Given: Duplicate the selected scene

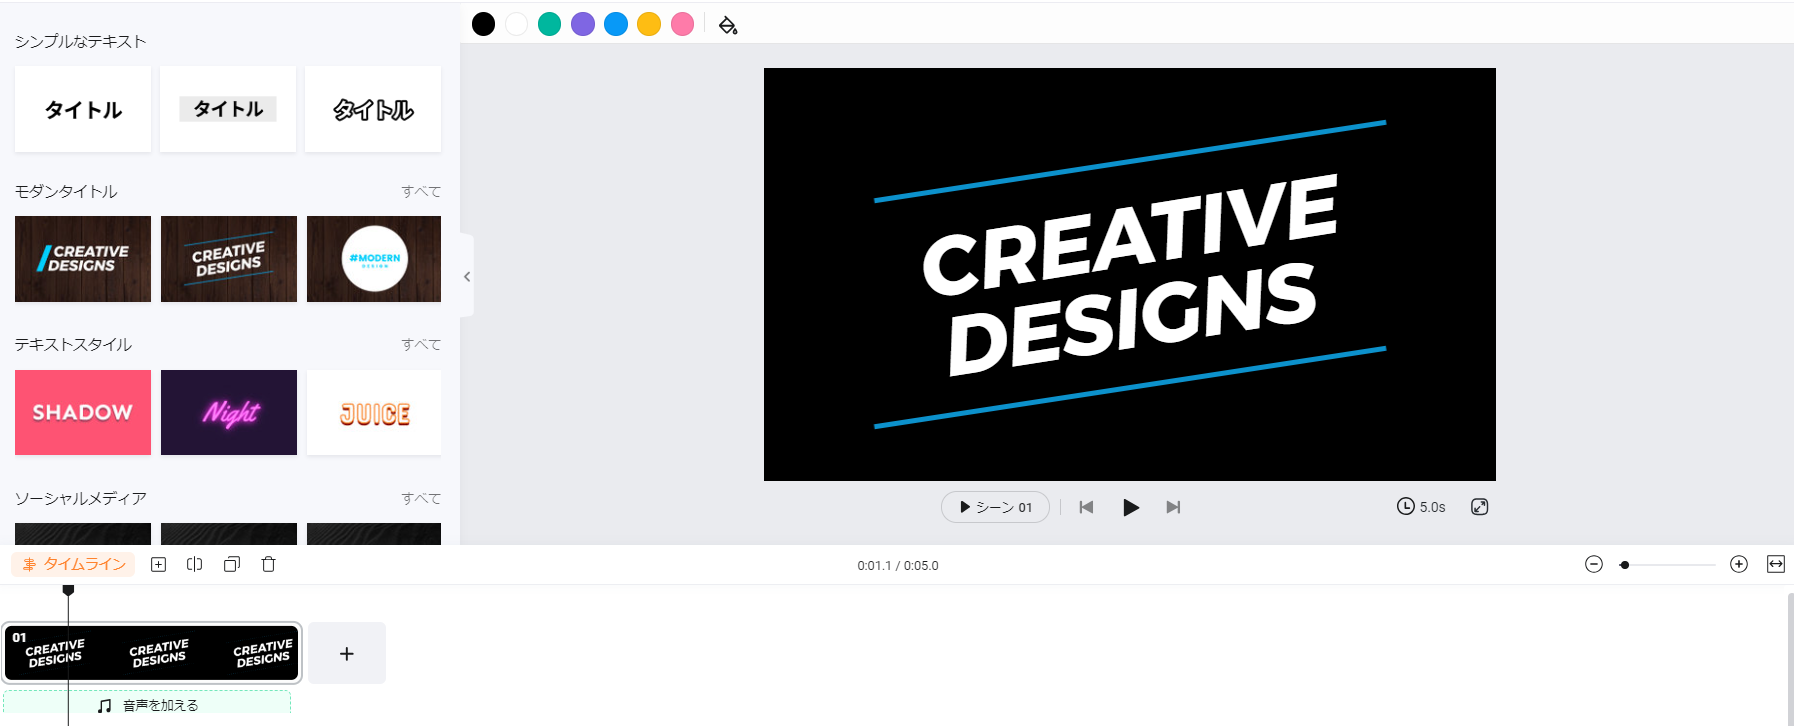Looking at the screenshot, I should point(232,564).
